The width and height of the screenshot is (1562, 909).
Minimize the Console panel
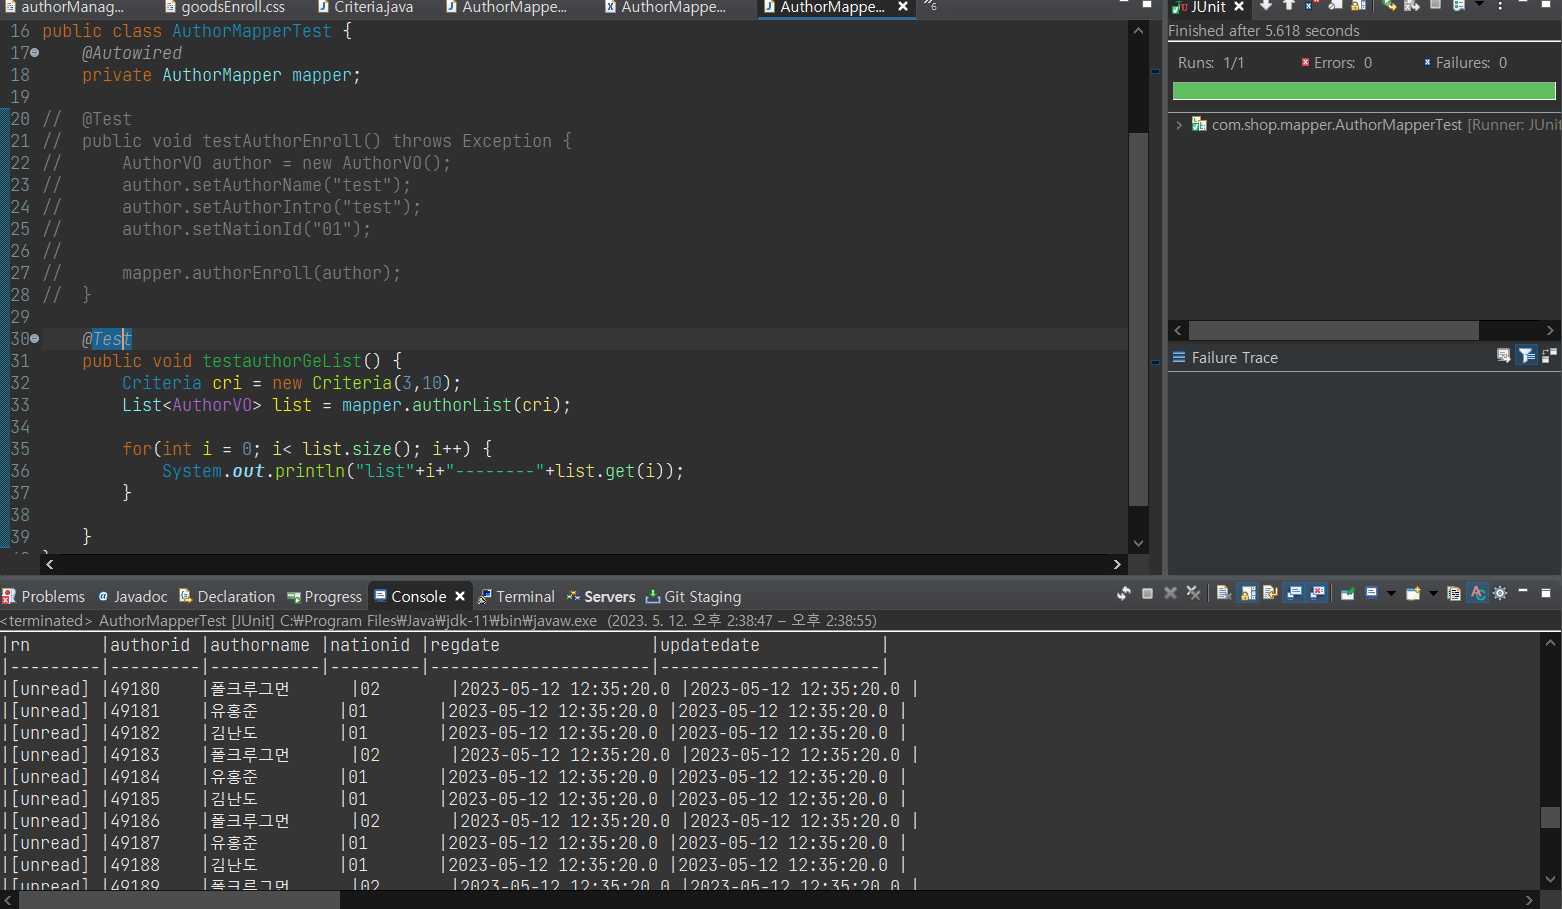[x=1523, y=592]
